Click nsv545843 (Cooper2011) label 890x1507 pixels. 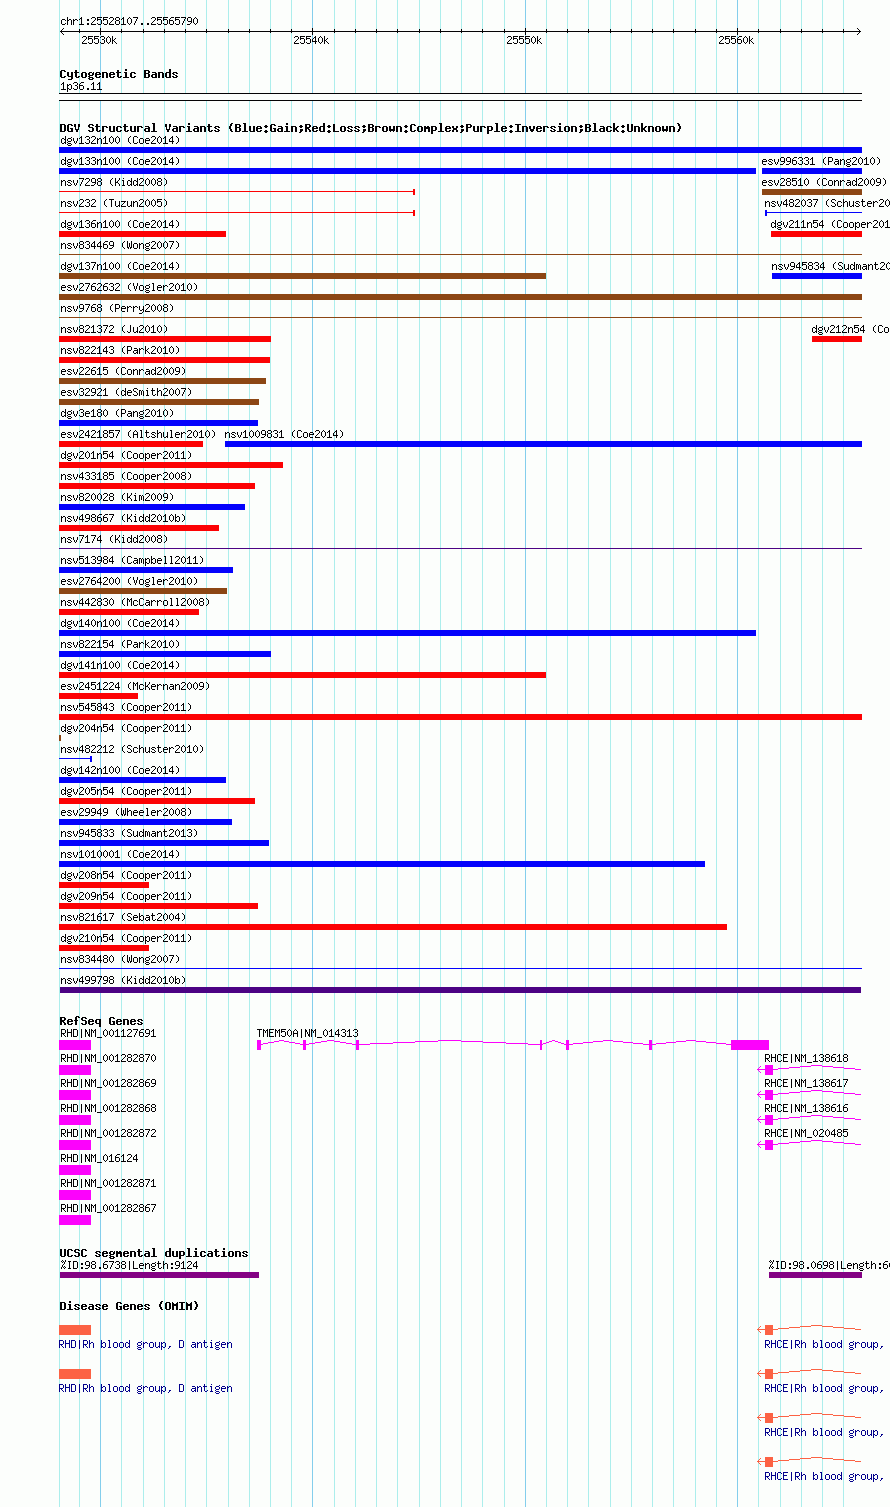coord(126,708)
